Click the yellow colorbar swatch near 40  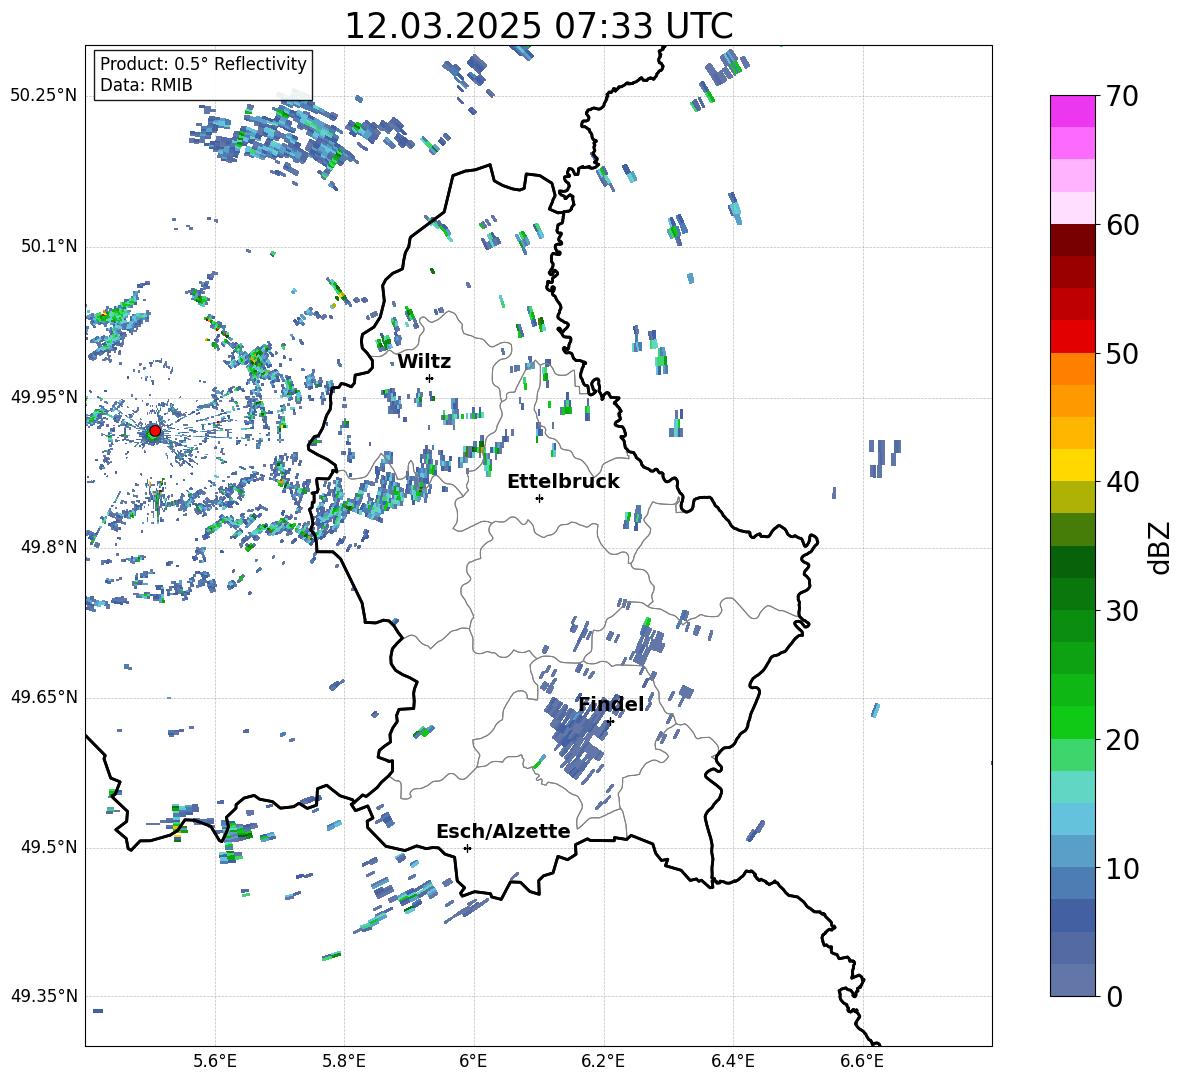coord(1073,465)
